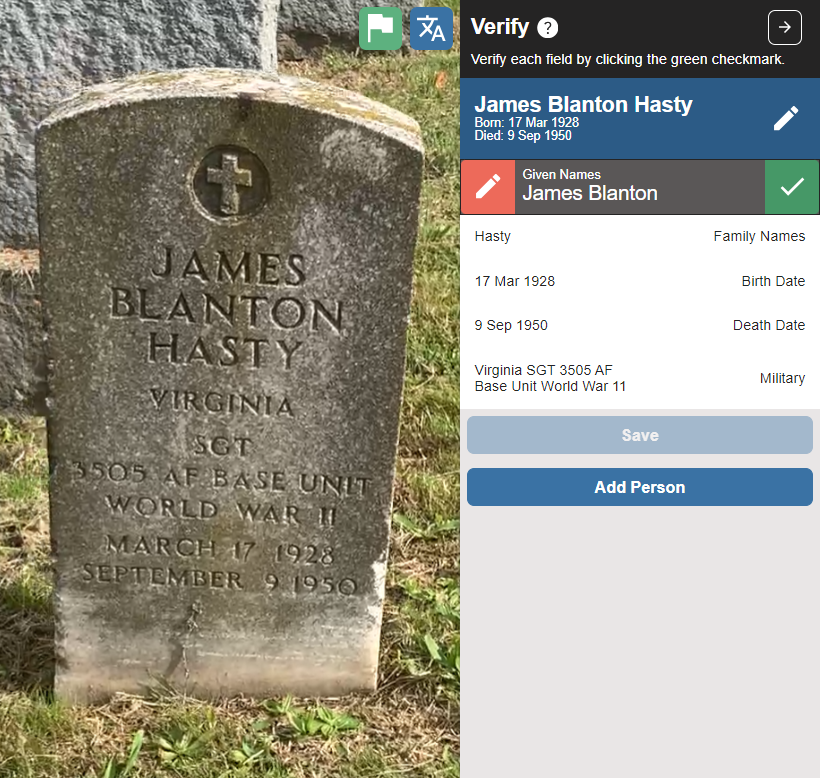Image resolution: width=820 pixels, height=778 pixels.
Task: Select the Military information row
Action: click(x=640, y=378)
